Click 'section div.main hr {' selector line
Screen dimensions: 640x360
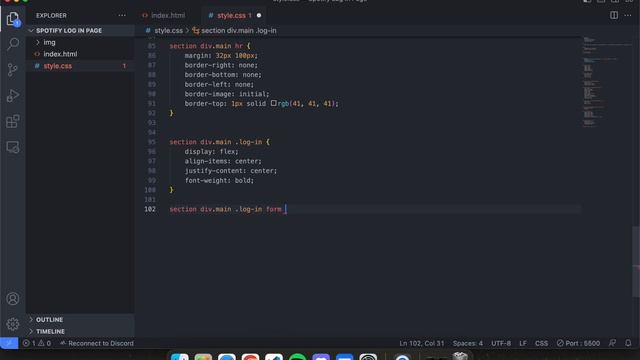pyautogui.click(x=210, y=46)
